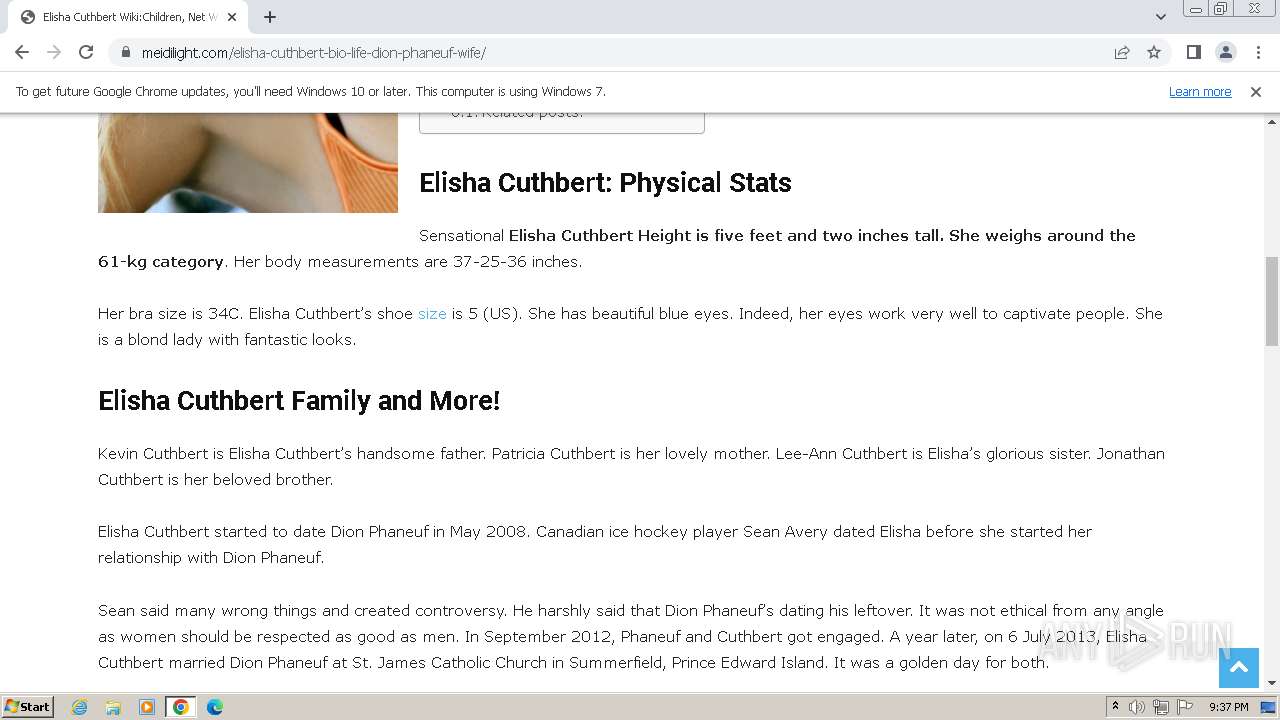Open Internet Explorer from the taskbar

click(x=80, y=707)
